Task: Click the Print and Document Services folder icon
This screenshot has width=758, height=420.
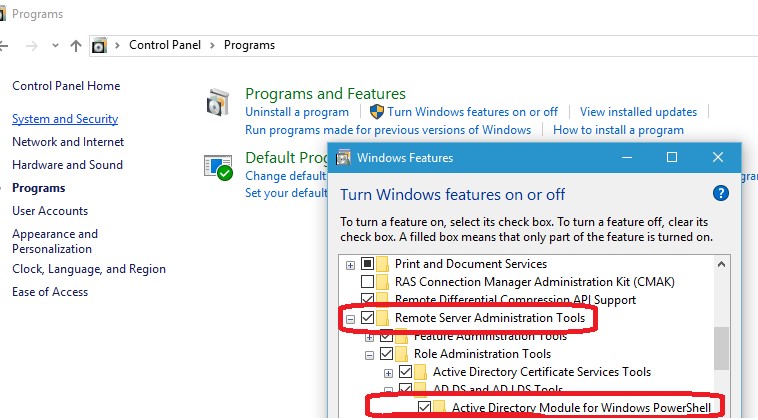Action: [382, 264]
